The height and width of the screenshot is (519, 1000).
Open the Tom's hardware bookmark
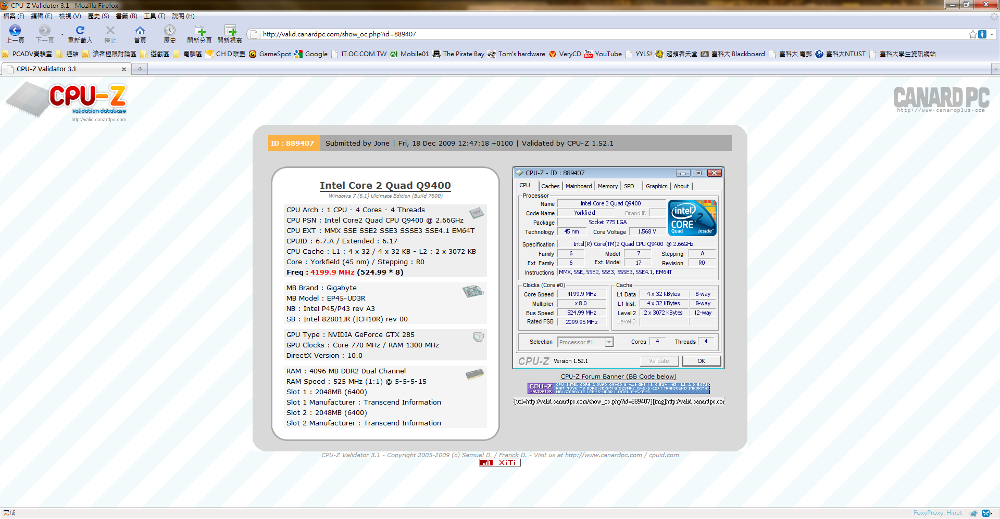click(517, 54)
